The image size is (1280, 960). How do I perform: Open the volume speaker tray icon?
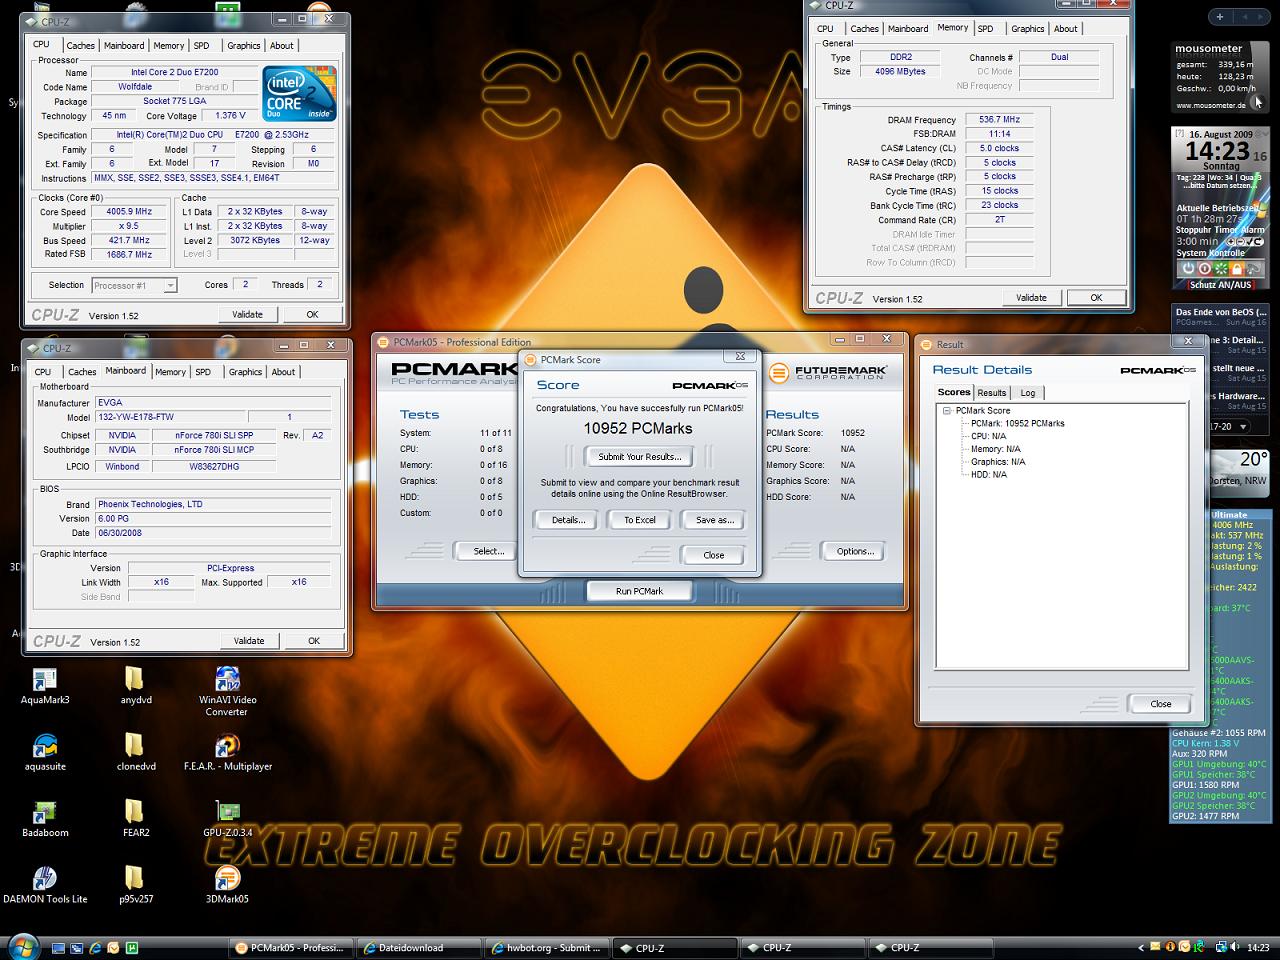click(x=1236, y=947)
